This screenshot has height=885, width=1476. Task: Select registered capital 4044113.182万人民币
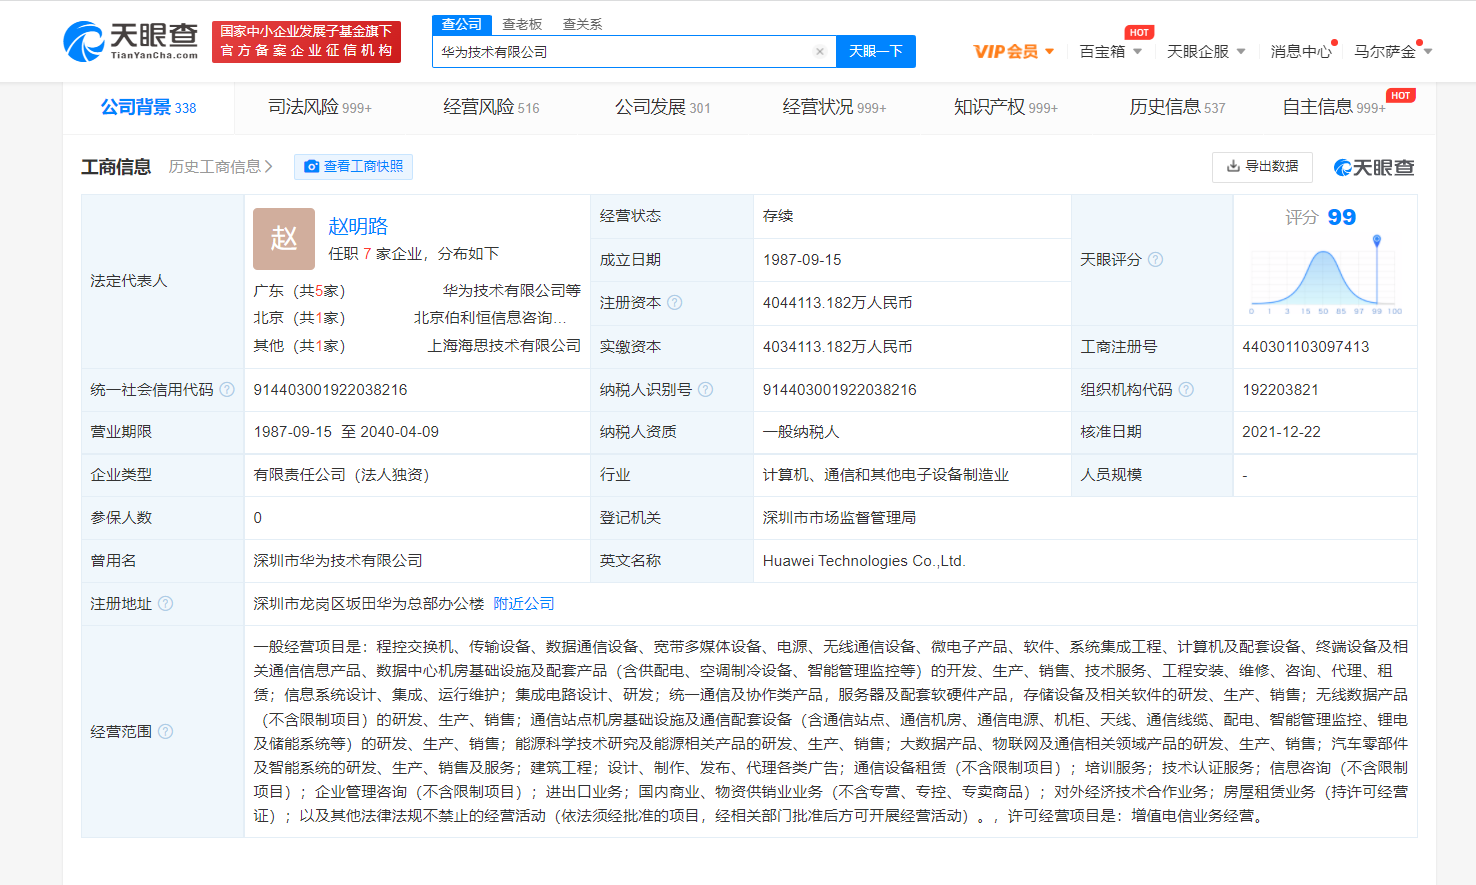pyautogui.click(x=838, y=302)
